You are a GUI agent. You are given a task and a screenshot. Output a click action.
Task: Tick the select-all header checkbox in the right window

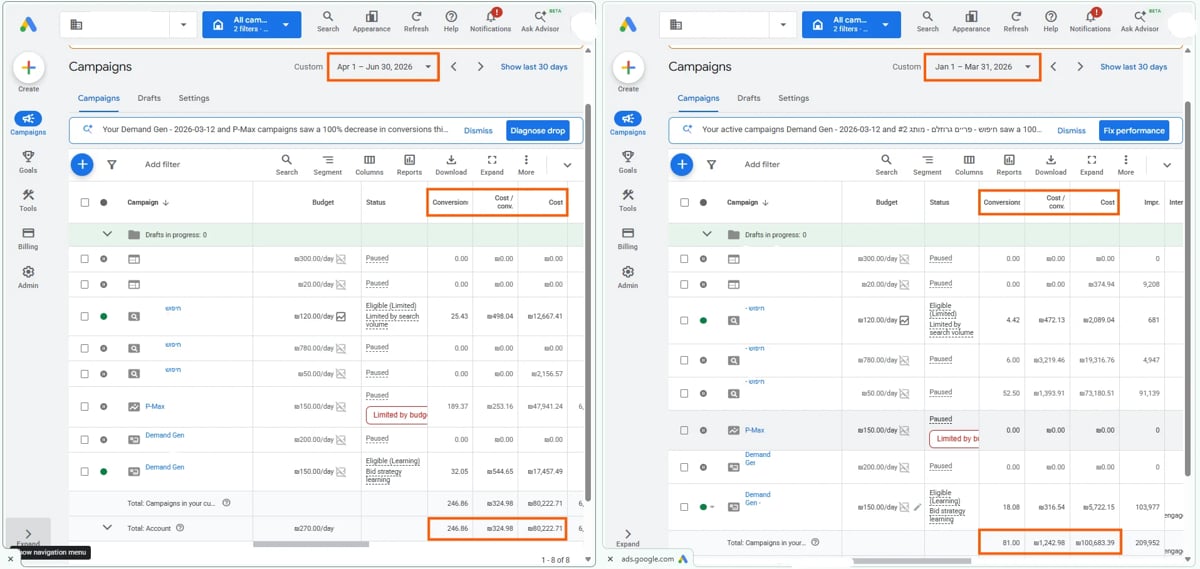point(684,202)
